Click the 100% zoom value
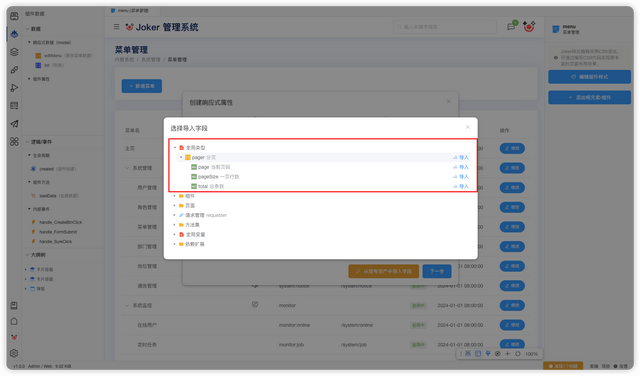Viewport: 640px width, 376px height. (x=531, y=354)
